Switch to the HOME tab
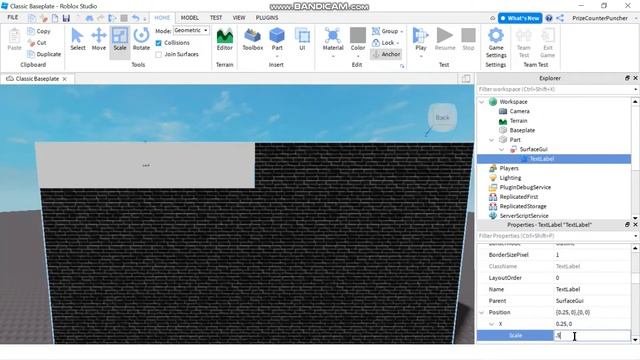Viewport: 640px width, 360px height. coord(162,18)
